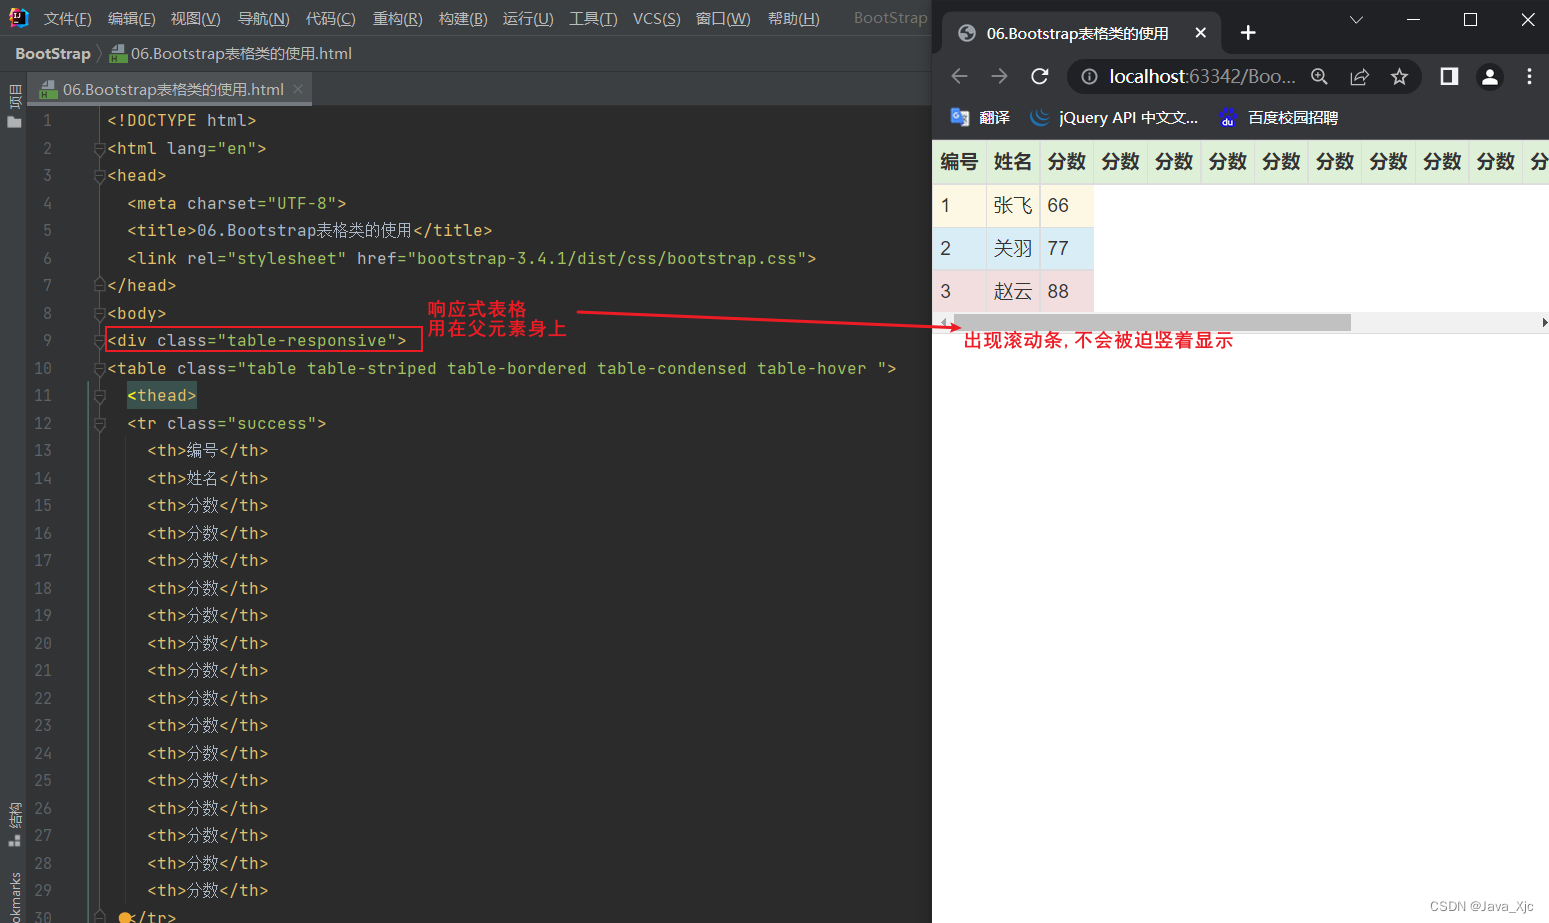This screenshot has width=1549, height=923.
Task: Click the th 编号 code on line 13
Action: click(x=208, y=451)
